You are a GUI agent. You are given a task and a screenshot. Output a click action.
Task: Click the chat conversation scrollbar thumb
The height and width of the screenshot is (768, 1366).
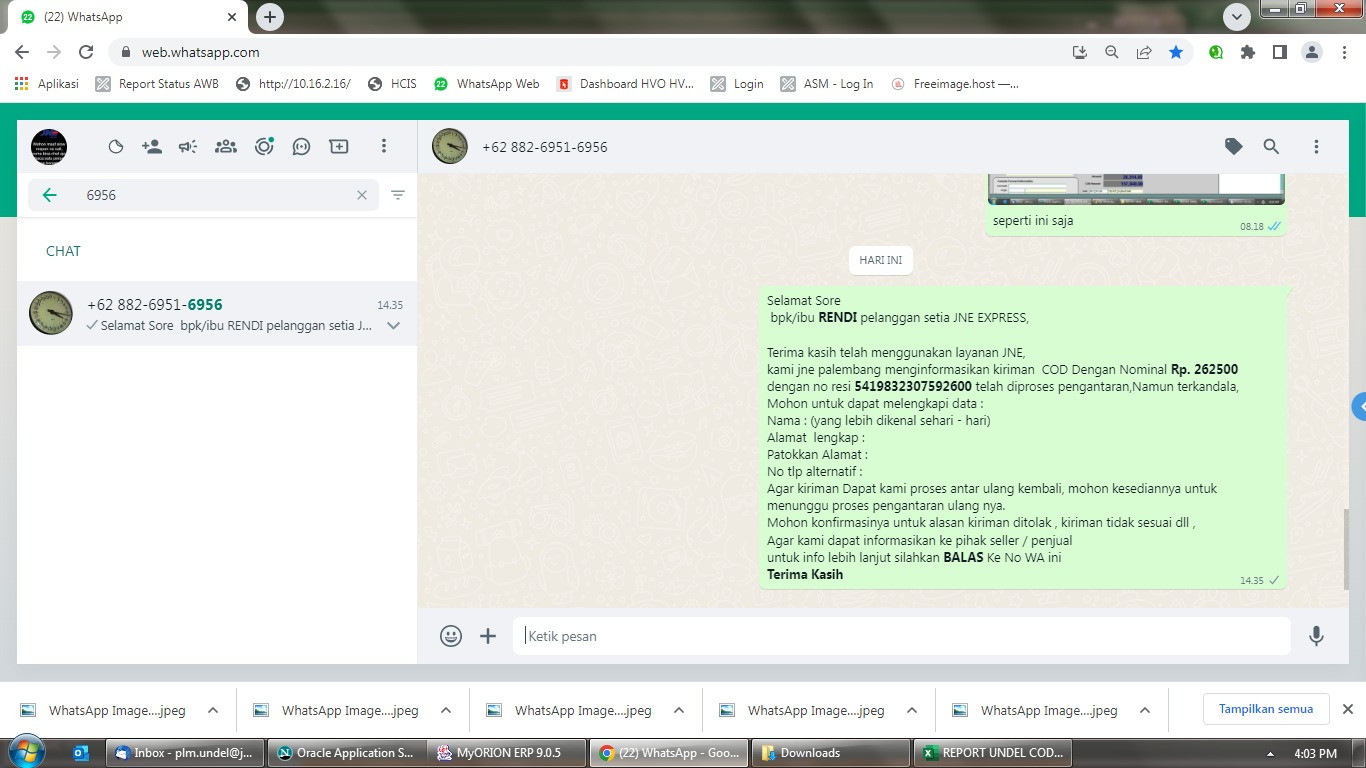[x=1346, y=550]
